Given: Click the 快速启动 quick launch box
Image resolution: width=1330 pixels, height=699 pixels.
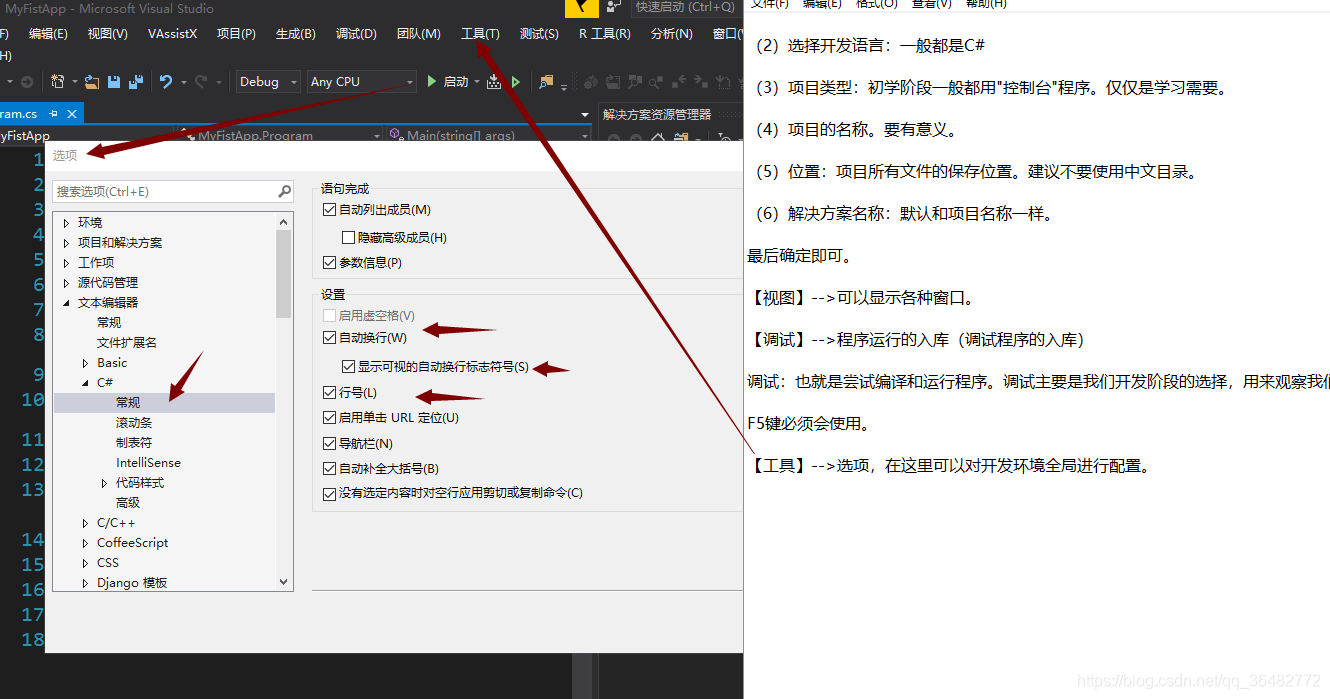Looking at the screenshot, I should 688,8.
